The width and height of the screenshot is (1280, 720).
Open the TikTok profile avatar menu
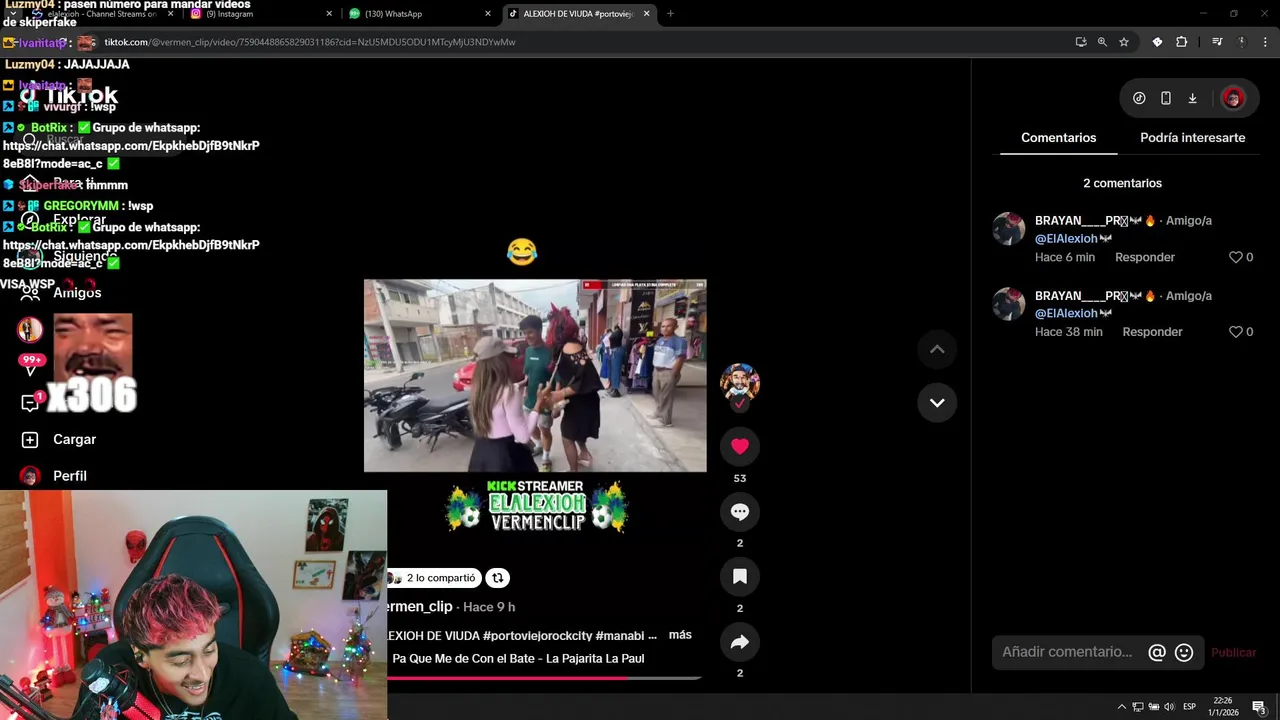(1233, 98)
